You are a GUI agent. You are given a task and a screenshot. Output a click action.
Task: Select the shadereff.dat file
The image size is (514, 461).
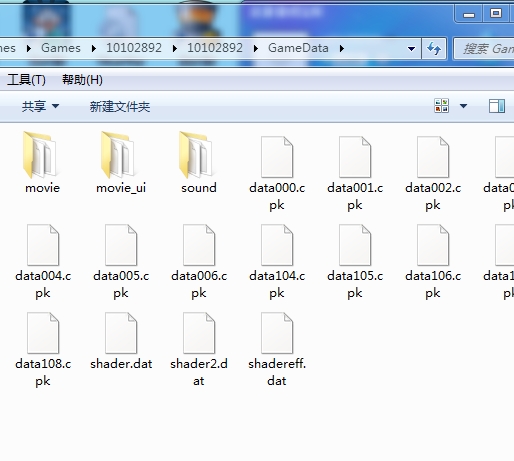coord(277,349)
